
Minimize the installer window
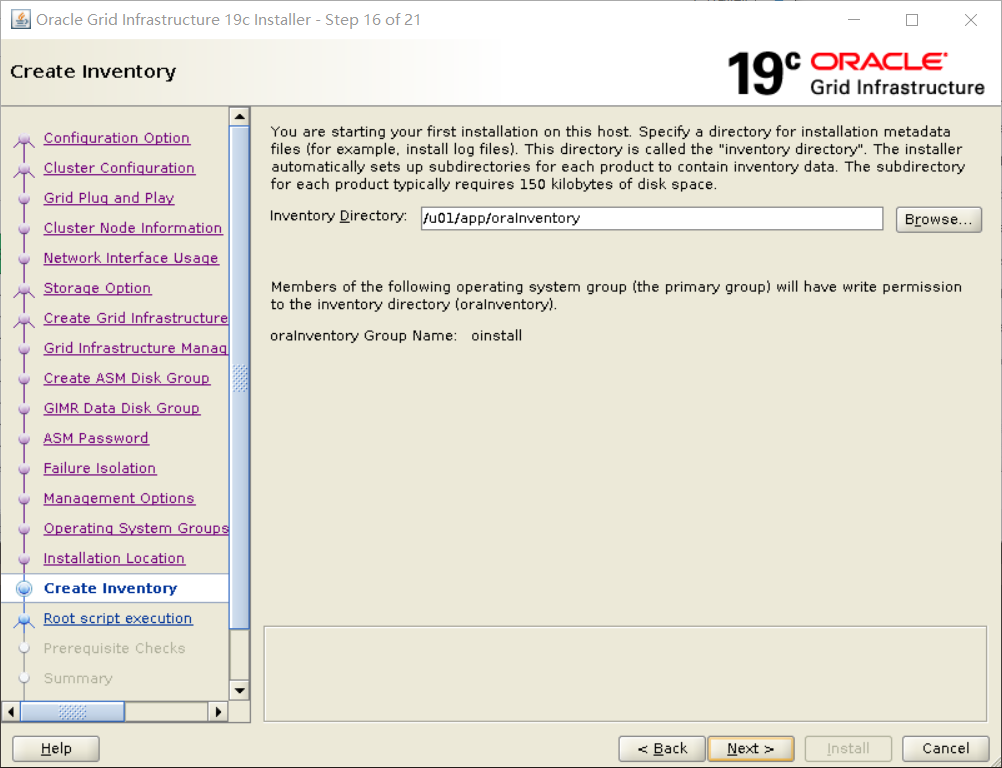tap(854, 20)
